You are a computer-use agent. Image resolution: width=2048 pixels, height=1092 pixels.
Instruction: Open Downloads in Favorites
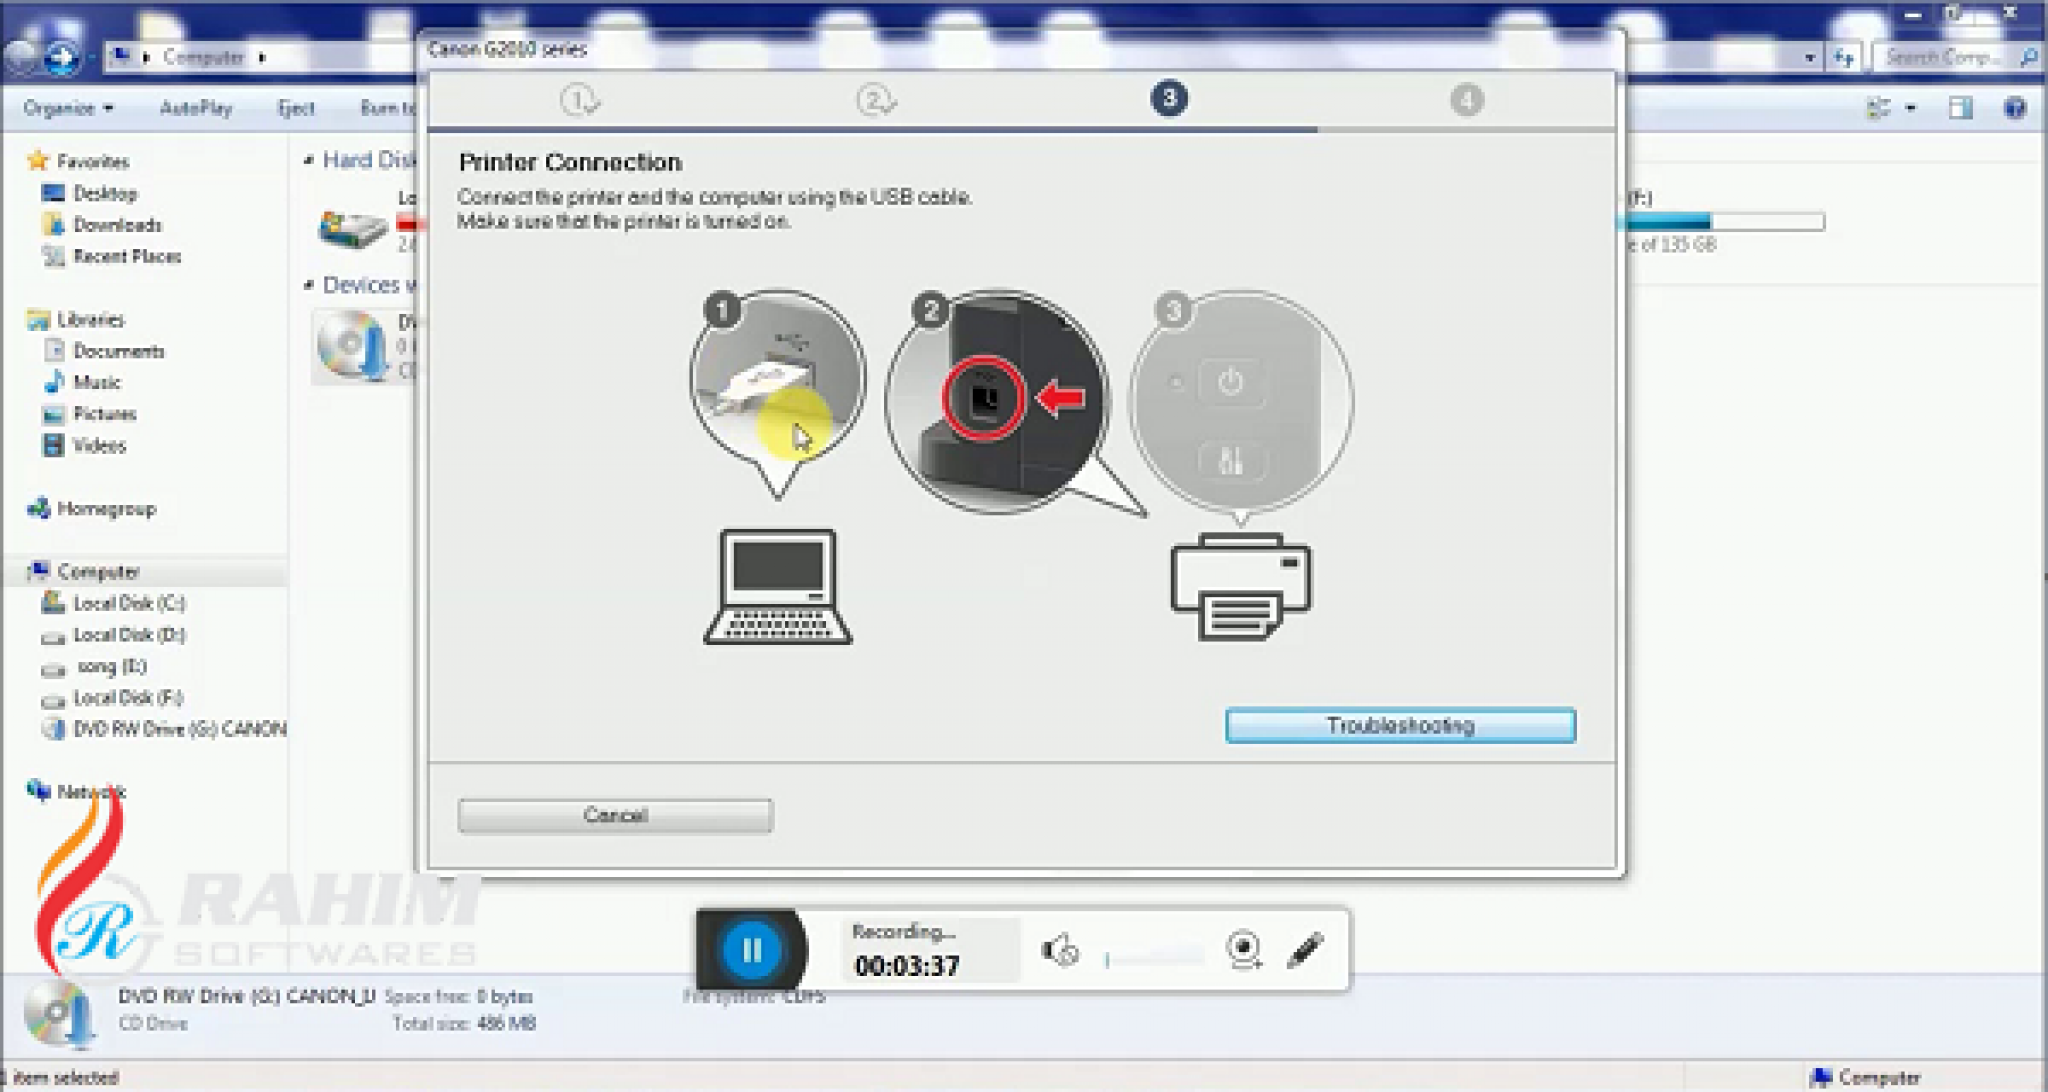point(117,225)
